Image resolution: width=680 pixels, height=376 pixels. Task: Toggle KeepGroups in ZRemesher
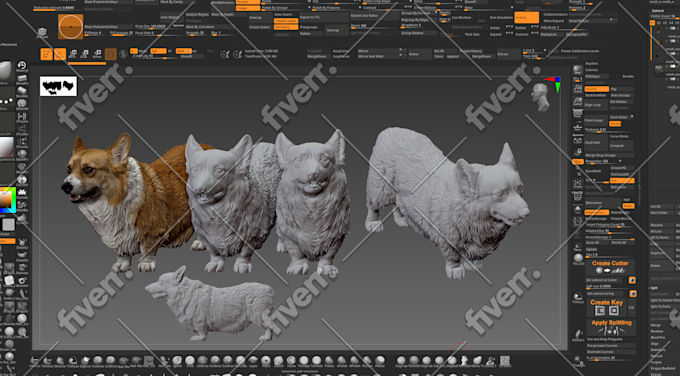(x=596, y=213)
